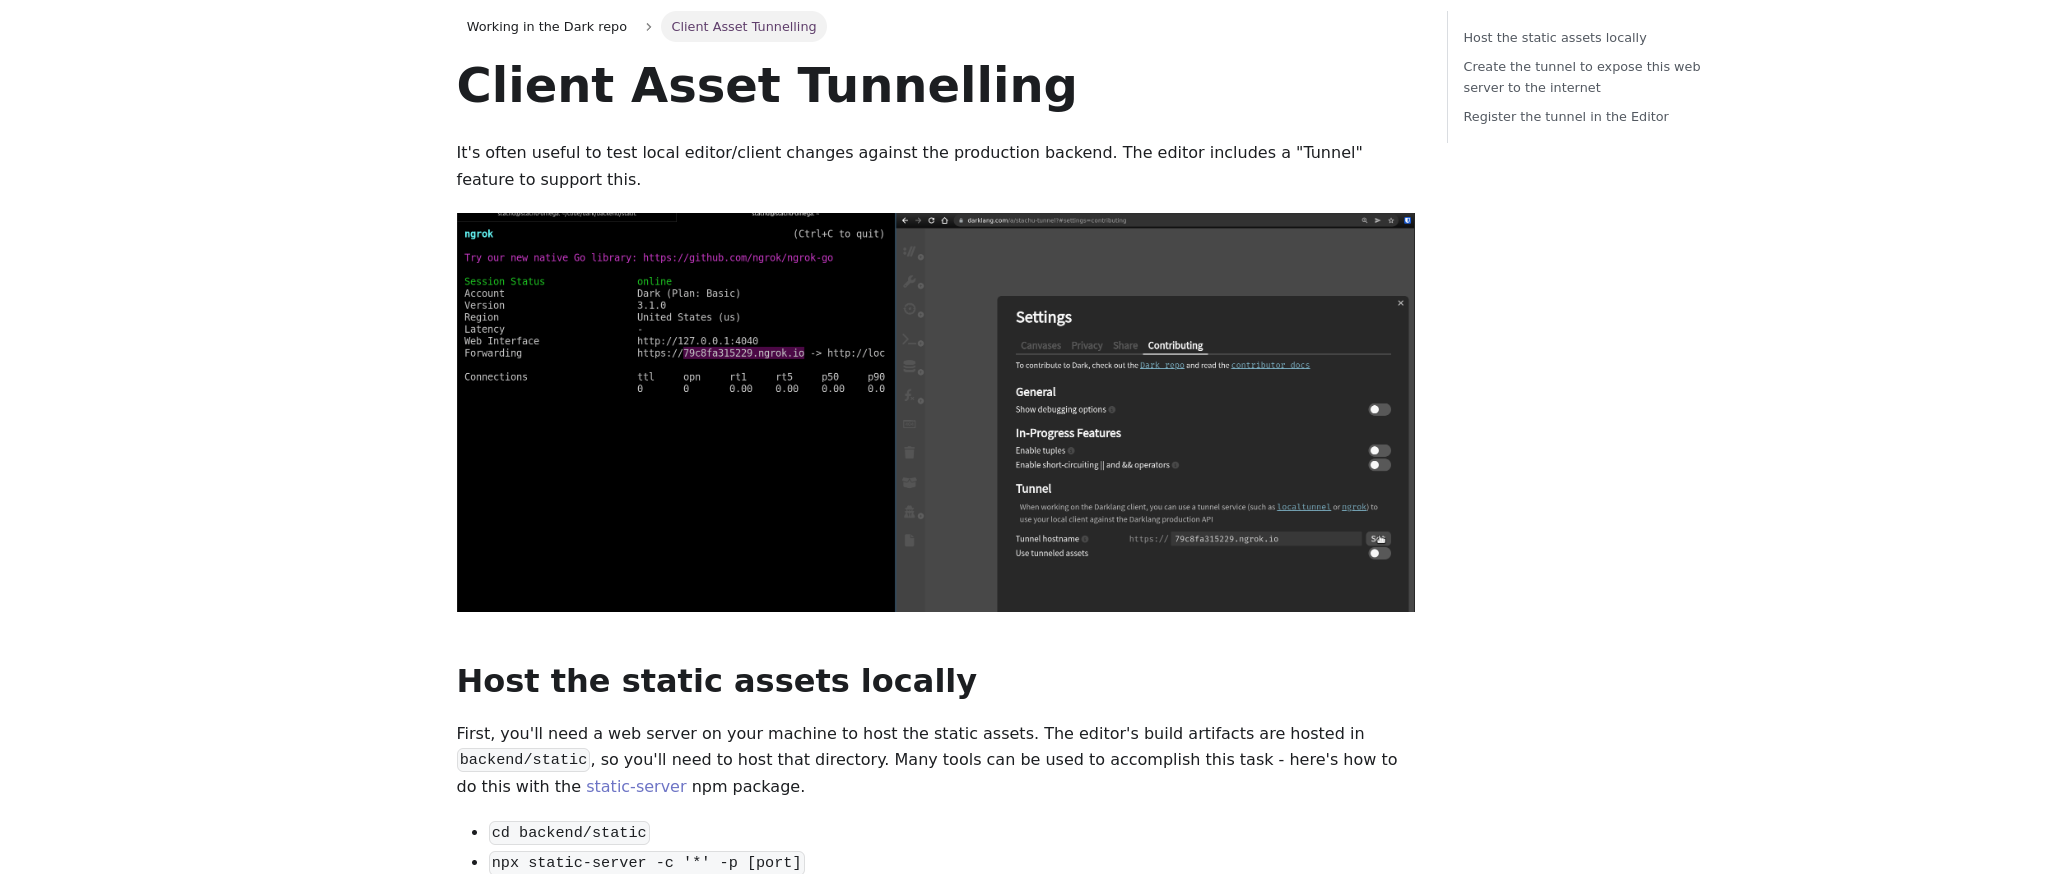Click the database icon in the Darklang sidebar
The image size is (2066, 874).
(x=909, y=367)
